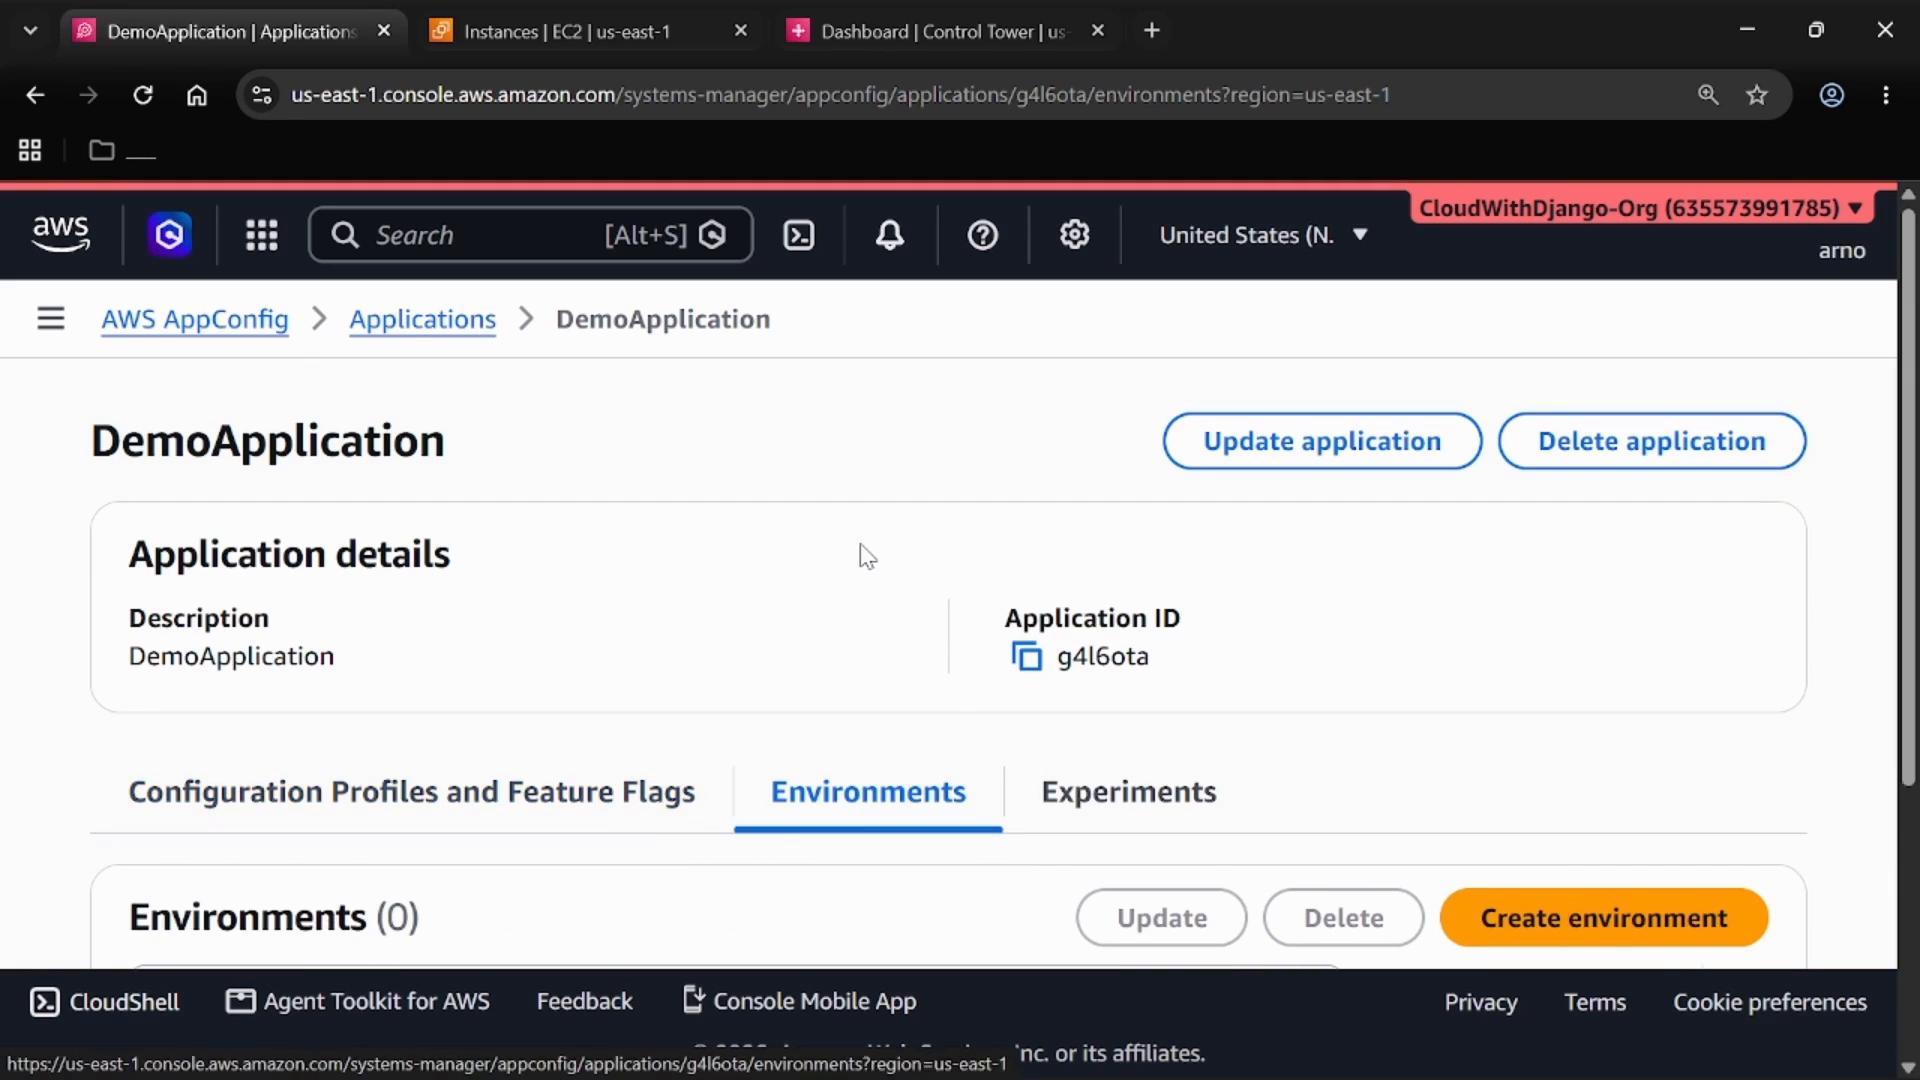The height and width of the screenshot is (1080, 1920).
Task: Open the browser profile icon
Action: tap(1832, 95)
